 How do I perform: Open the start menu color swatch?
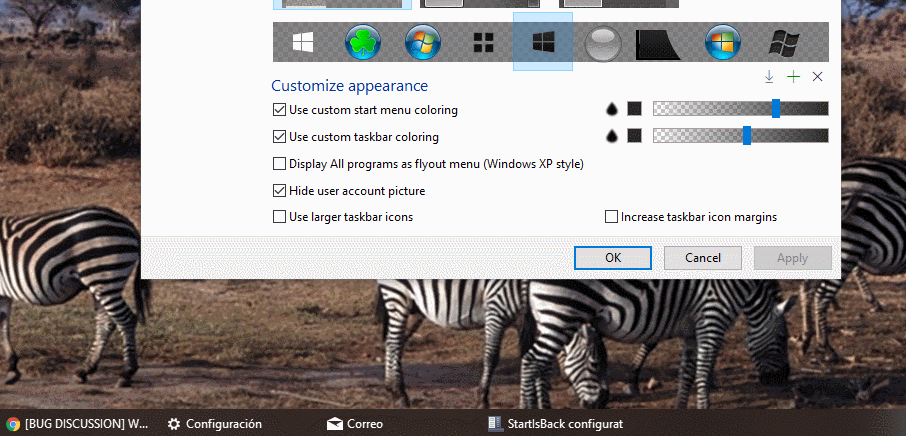tap(634, 109)
